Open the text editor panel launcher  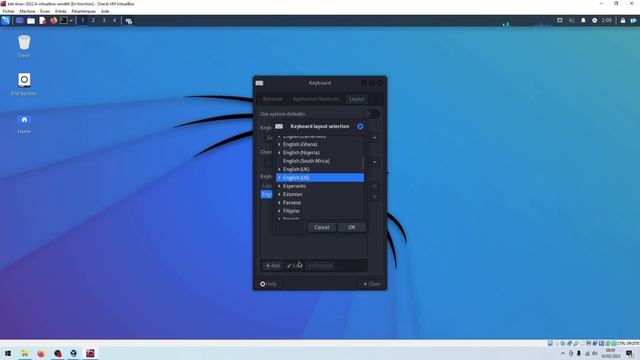(42, 20)
